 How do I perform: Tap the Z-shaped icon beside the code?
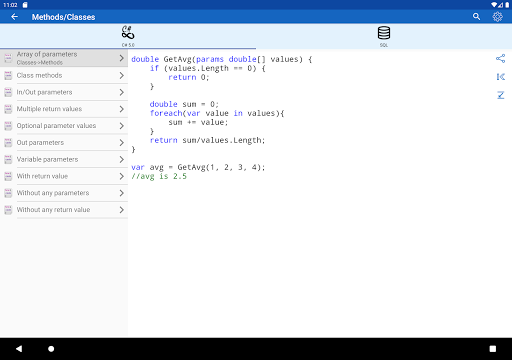tap(500, 95)
